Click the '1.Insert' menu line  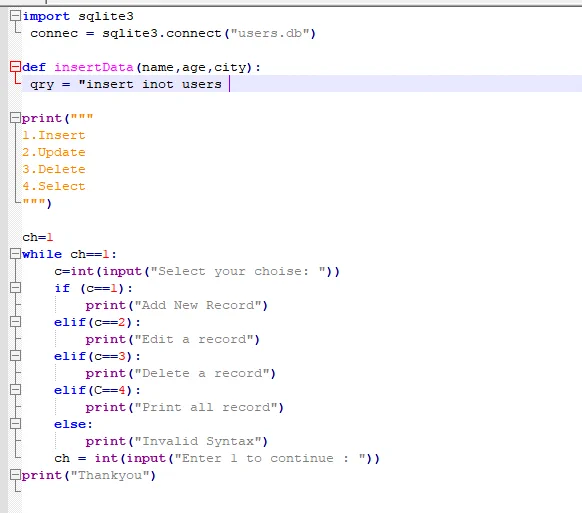coord(54,135)
